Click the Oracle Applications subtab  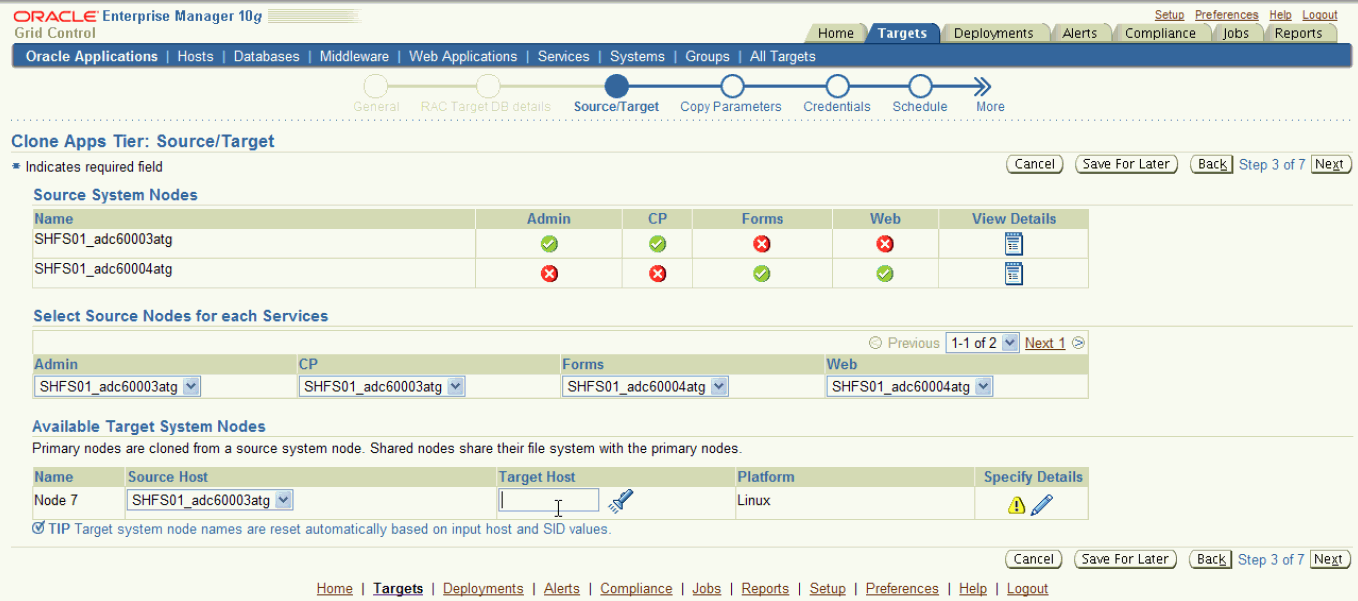(92, 57)
